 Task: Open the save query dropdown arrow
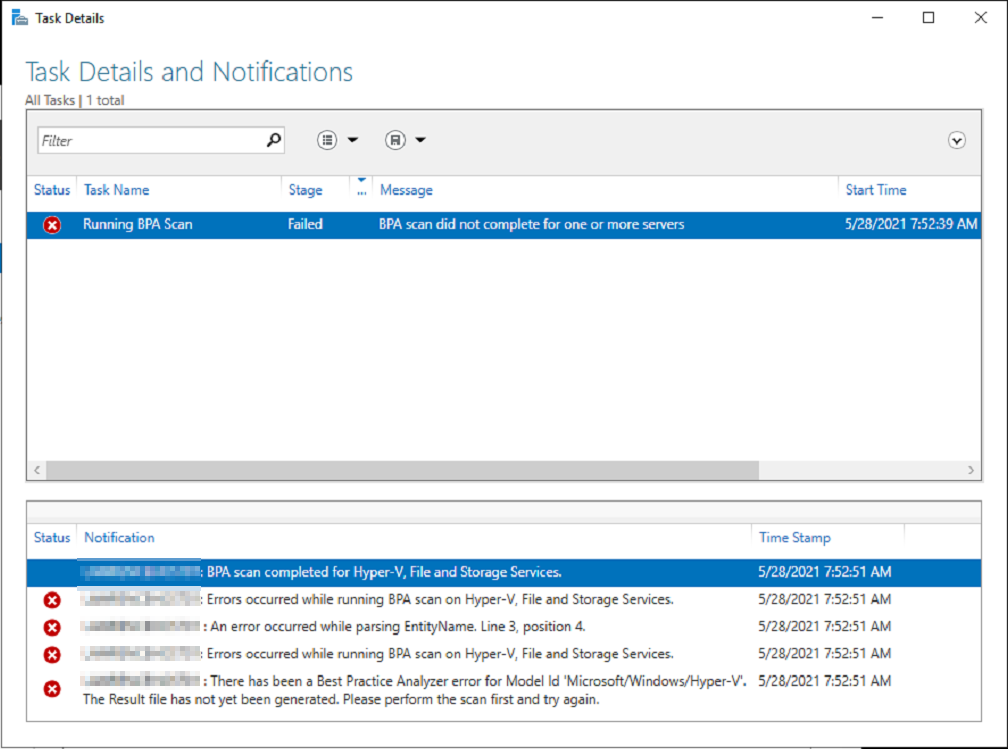[421, 139]
